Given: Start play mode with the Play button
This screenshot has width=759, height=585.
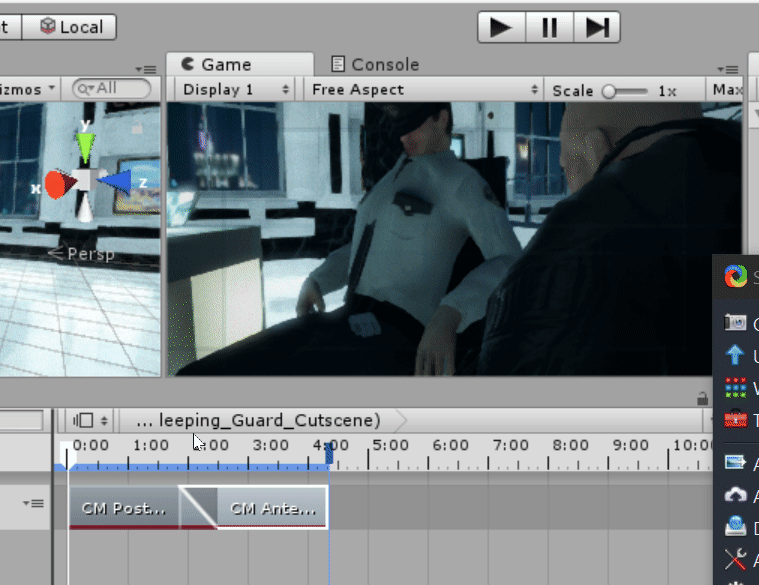Looking at the screenshot, I should coord(501,28).
